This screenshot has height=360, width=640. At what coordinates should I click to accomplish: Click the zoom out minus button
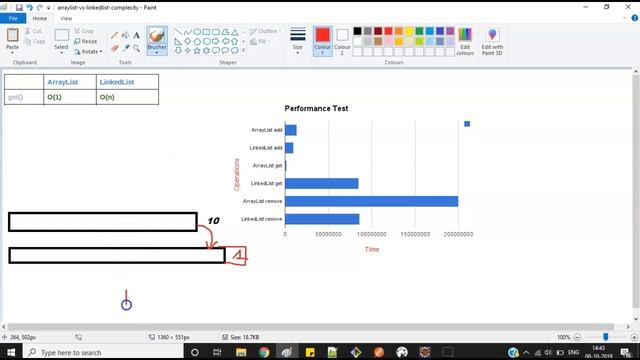[x=577, y=337]
